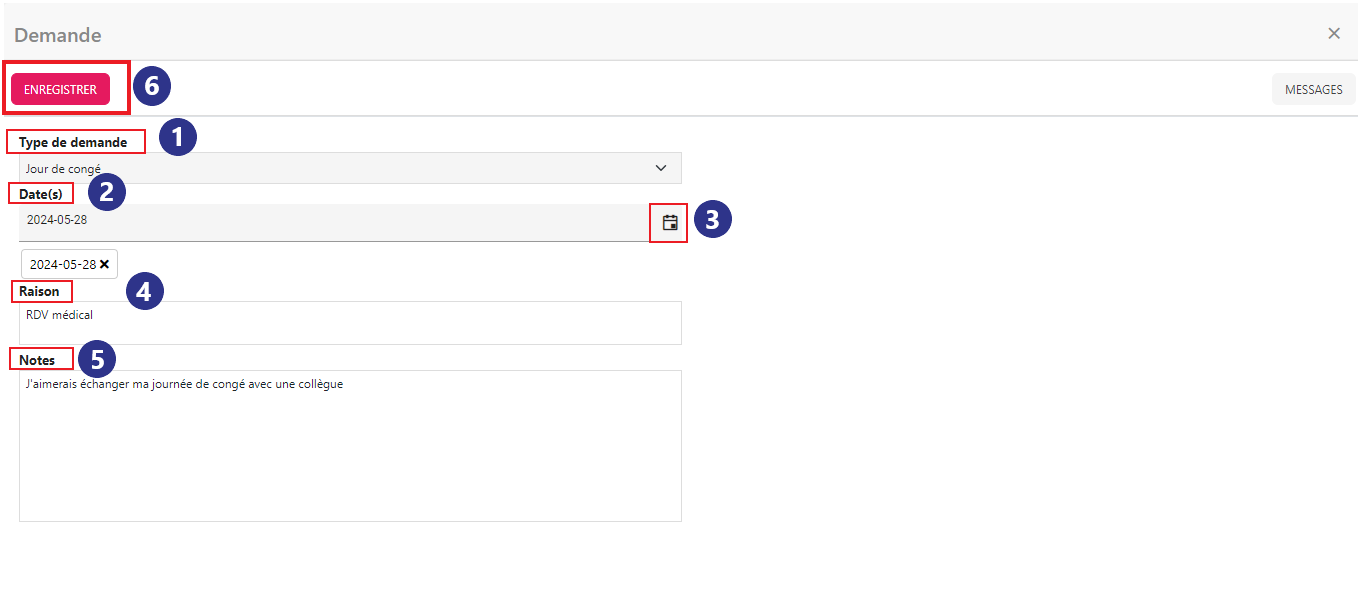Open the MESSAGES panel button
The image size is (1358, 597).
point(1313,89)
